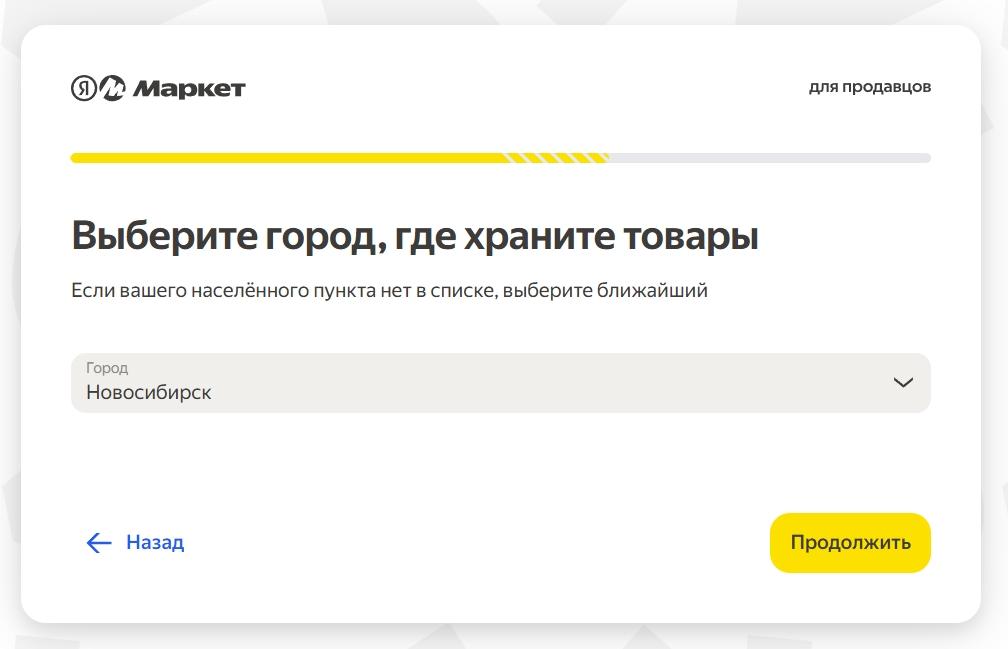Click the hint text about the nearest settlement
Screen dimensions: 1008x649
(x=390, y=290)
